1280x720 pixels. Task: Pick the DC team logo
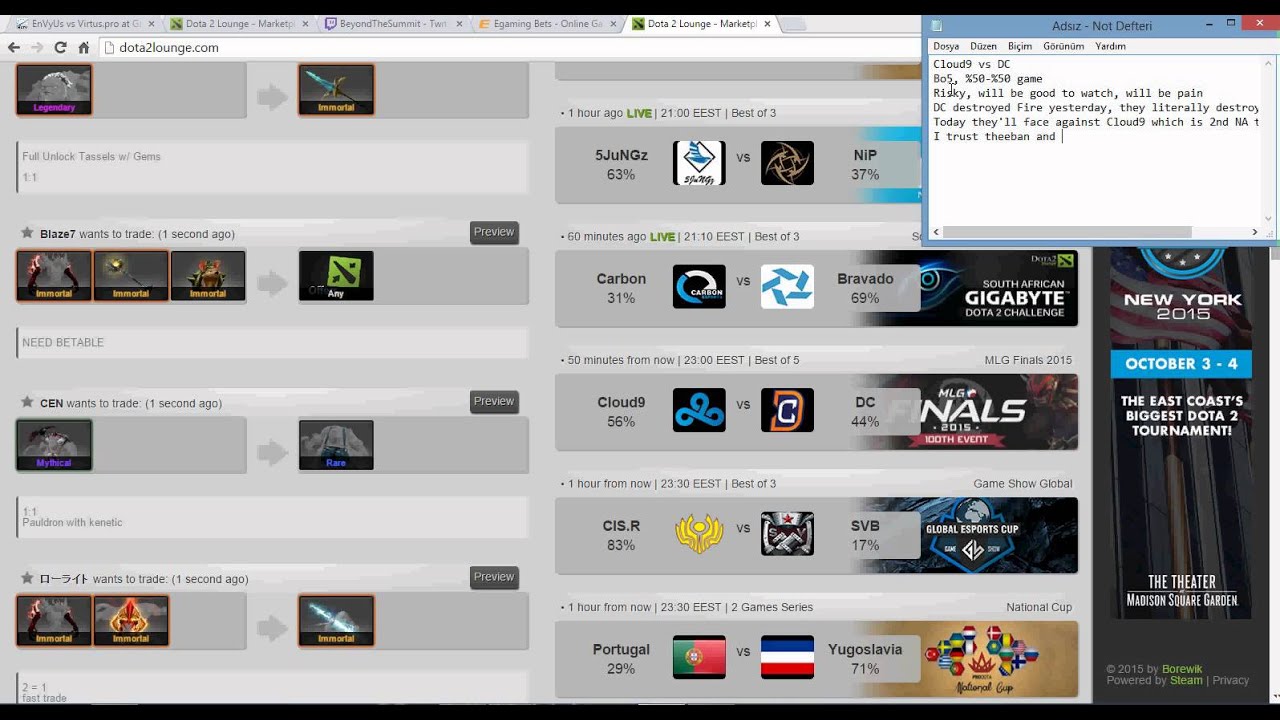pos(787,410)
